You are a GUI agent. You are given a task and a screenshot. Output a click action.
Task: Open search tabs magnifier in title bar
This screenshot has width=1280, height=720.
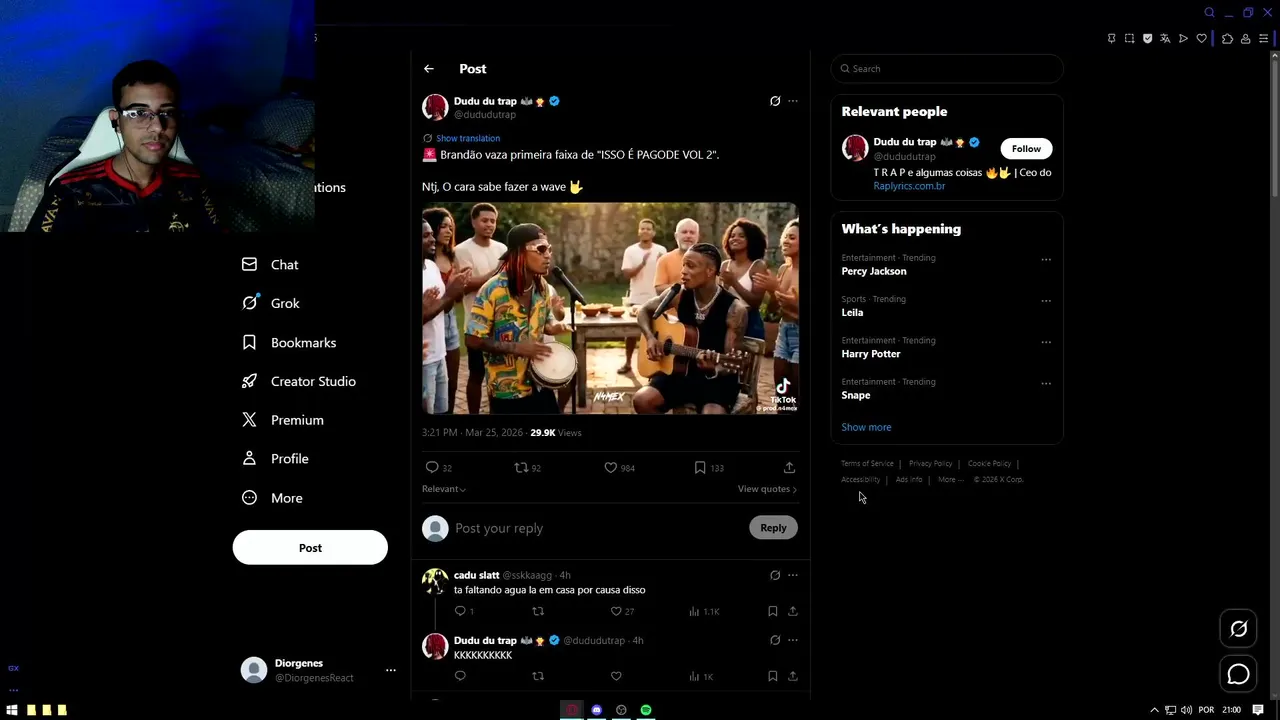[x=1209, y=12]
